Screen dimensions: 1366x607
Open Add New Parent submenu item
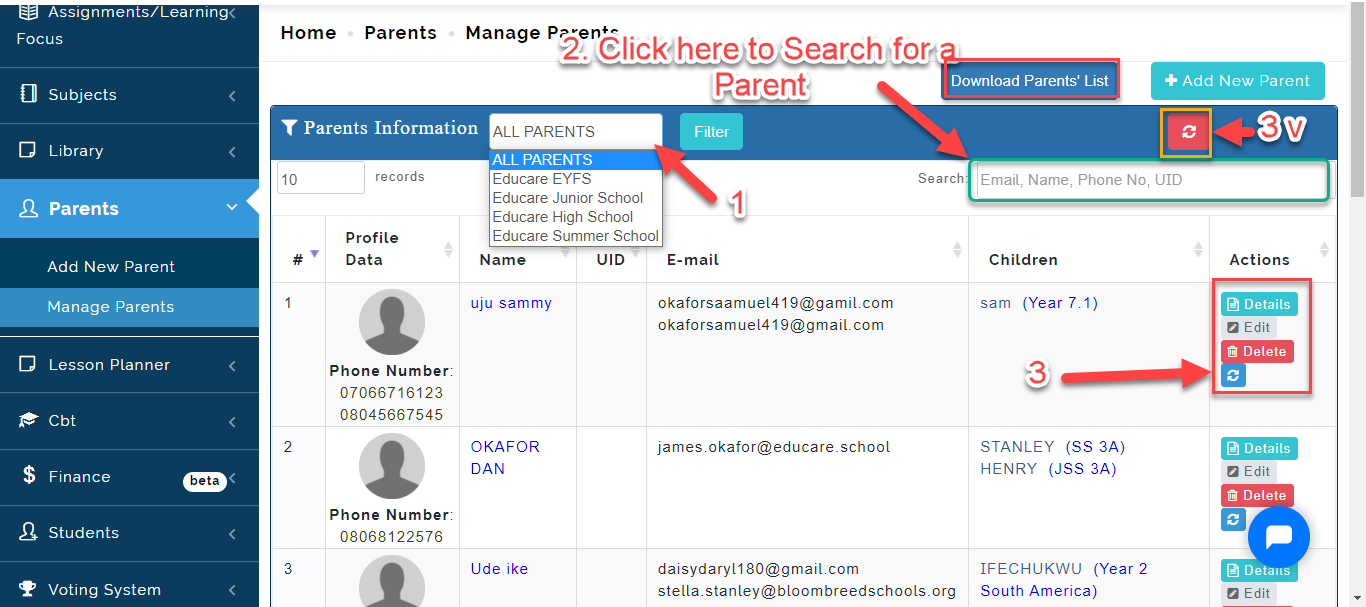[111, 267]
